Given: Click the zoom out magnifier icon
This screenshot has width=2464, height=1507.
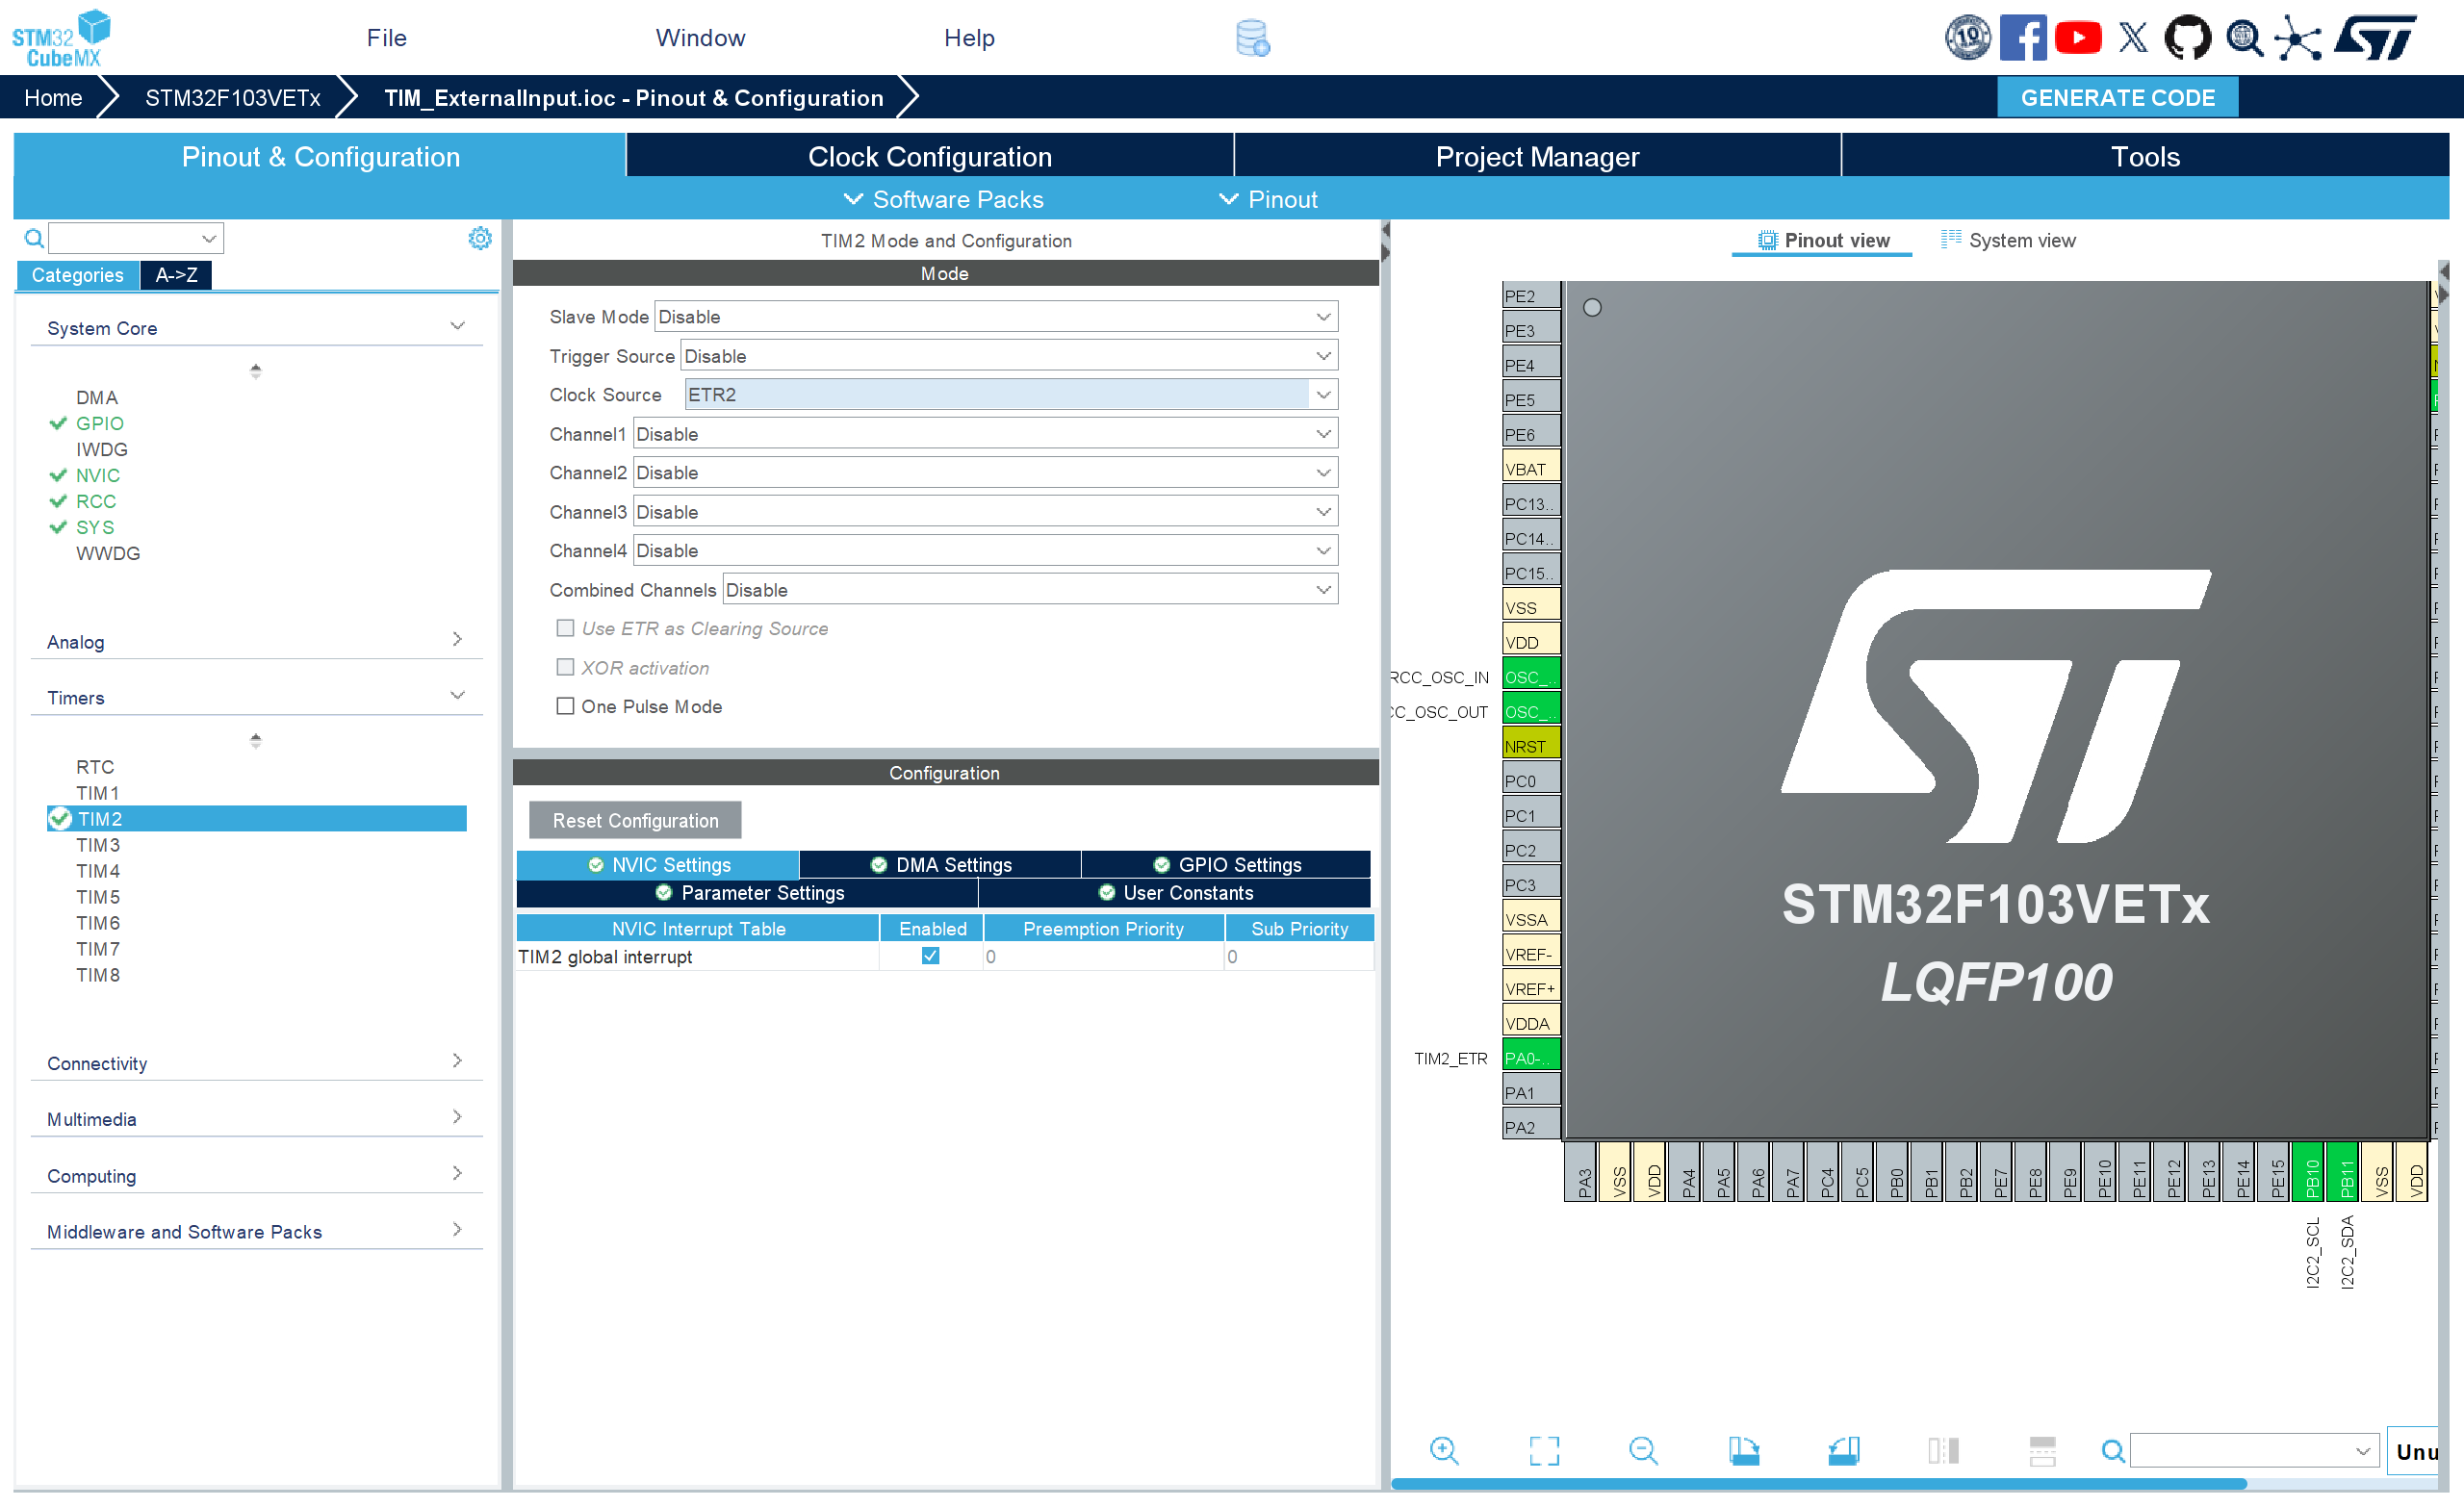Looking at the screenshot, I should (x=1642, y=1450).
